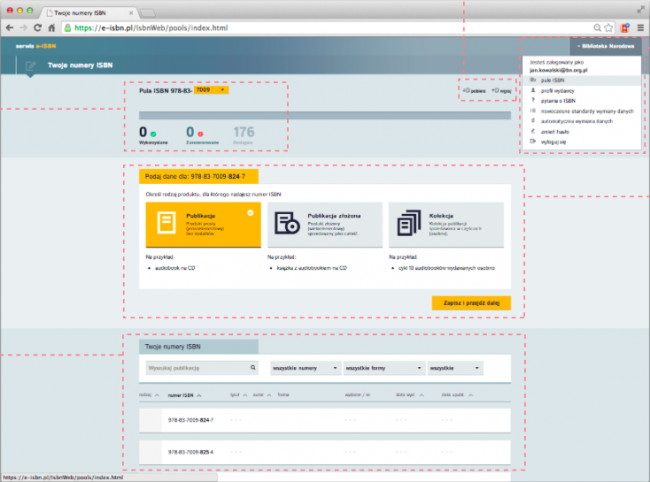The width and height of the screenshot is (650, 482).
Task: Open the wszystkie numery filter dropdown
Action: pyautogui.click(x=306, y=368)
